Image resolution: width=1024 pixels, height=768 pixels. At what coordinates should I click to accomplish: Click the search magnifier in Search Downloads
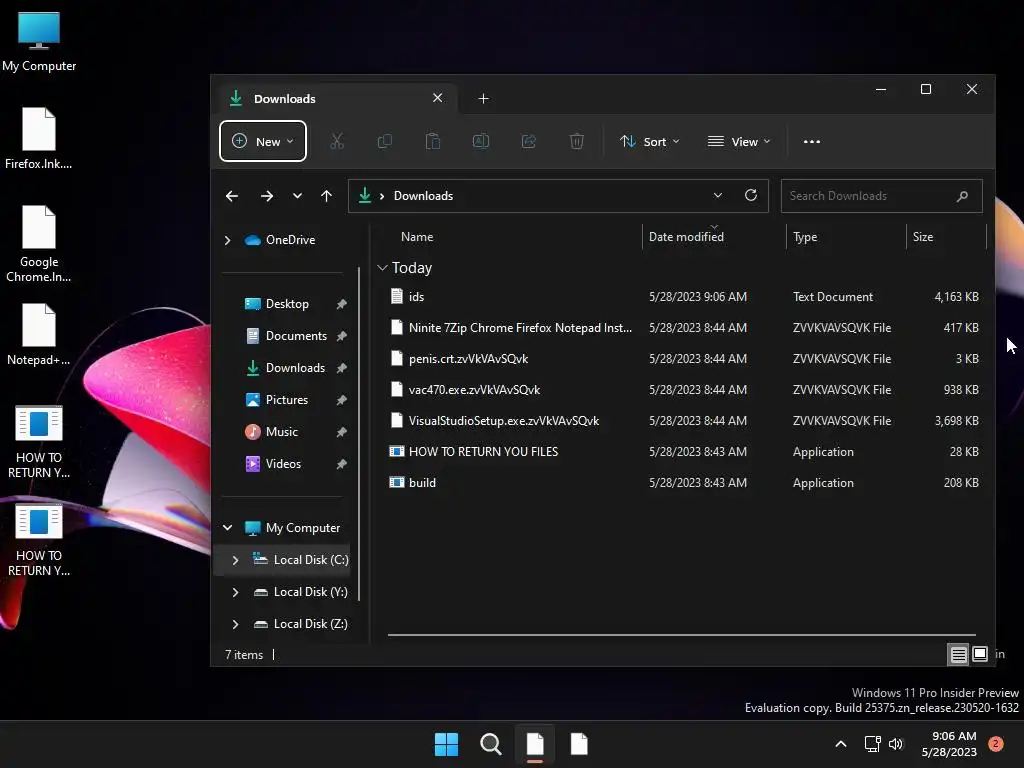coord(962,196)
